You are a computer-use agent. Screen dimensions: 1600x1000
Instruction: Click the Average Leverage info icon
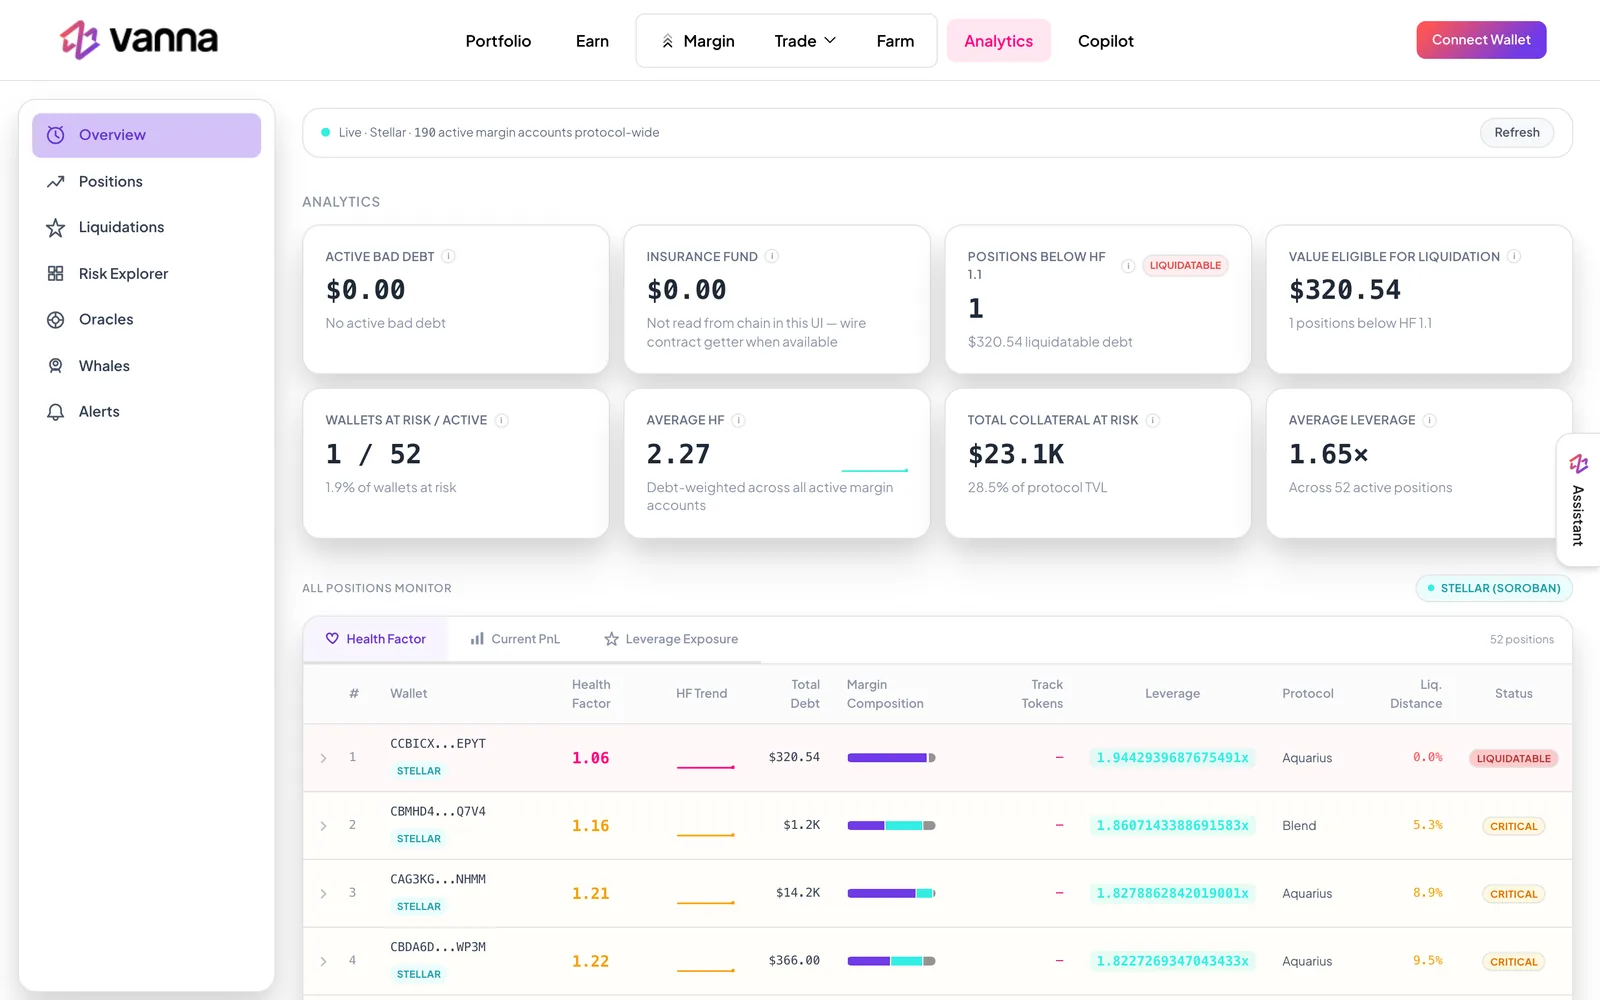pyautogui.click(x=1430, y=420)
